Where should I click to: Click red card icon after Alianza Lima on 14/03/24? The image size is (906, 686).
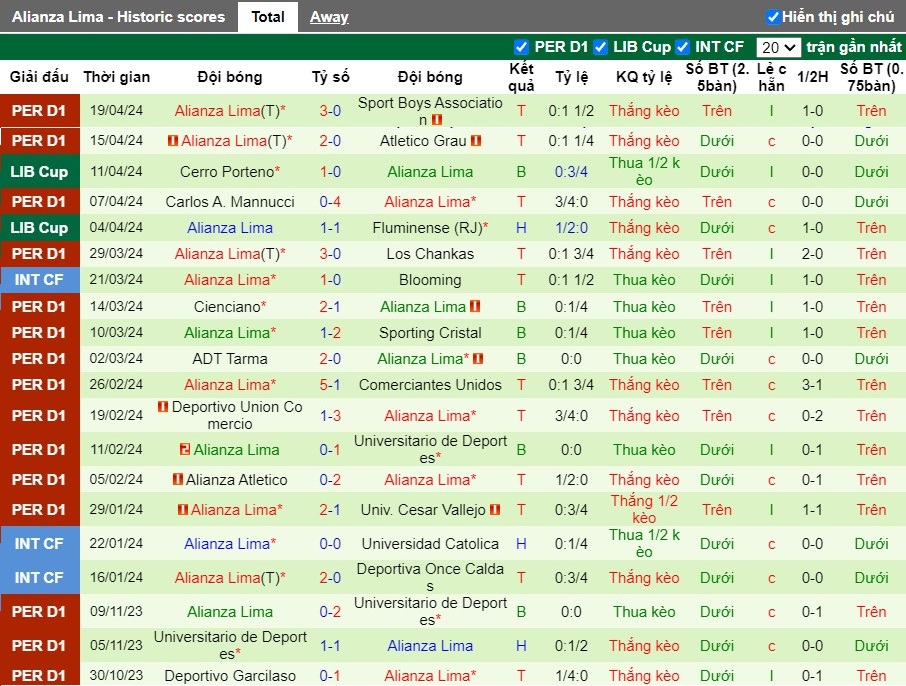[x=475, y=306]
